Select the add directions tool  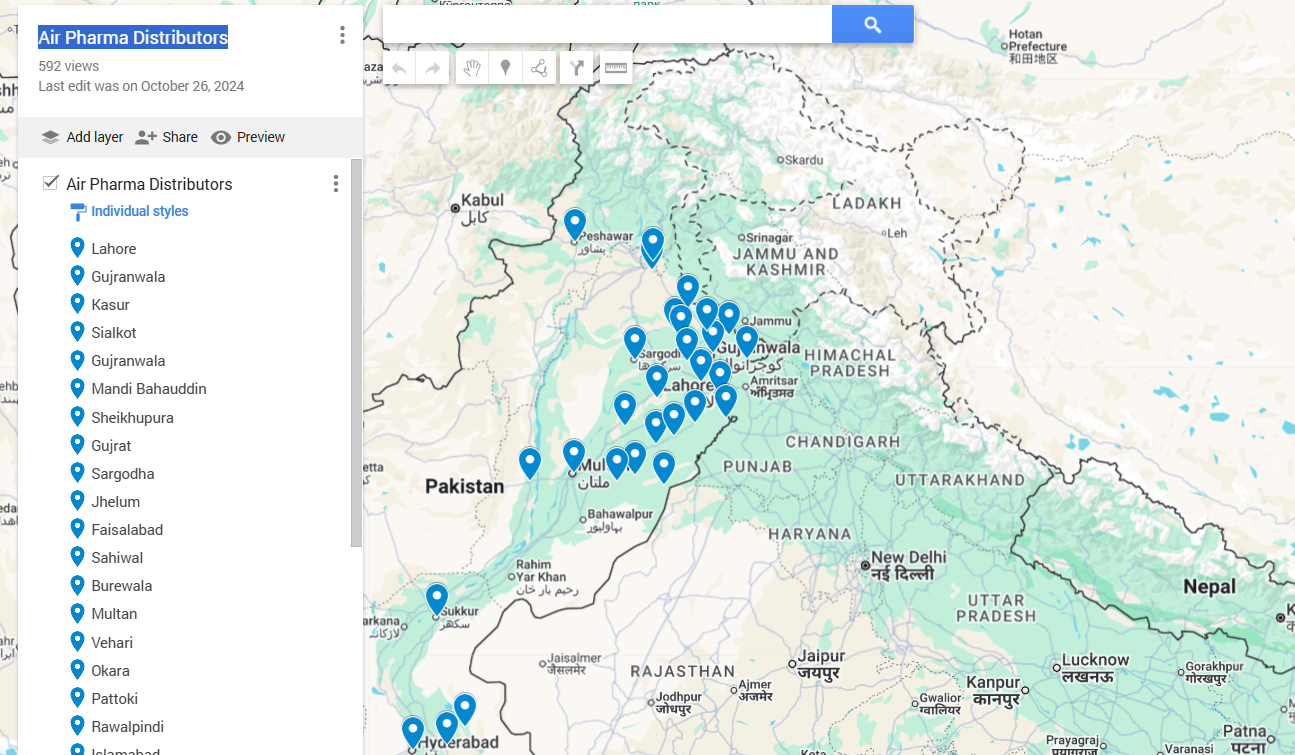(576, 68)
